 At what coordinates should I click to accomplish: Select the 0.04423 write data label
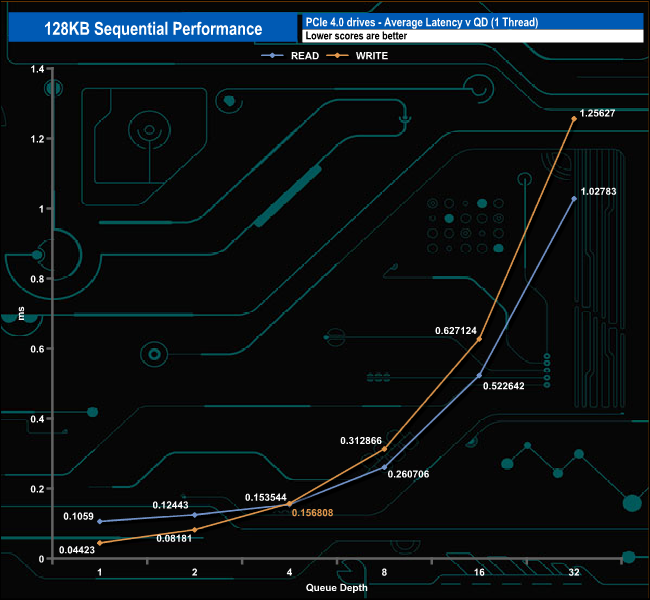point(77,550)
